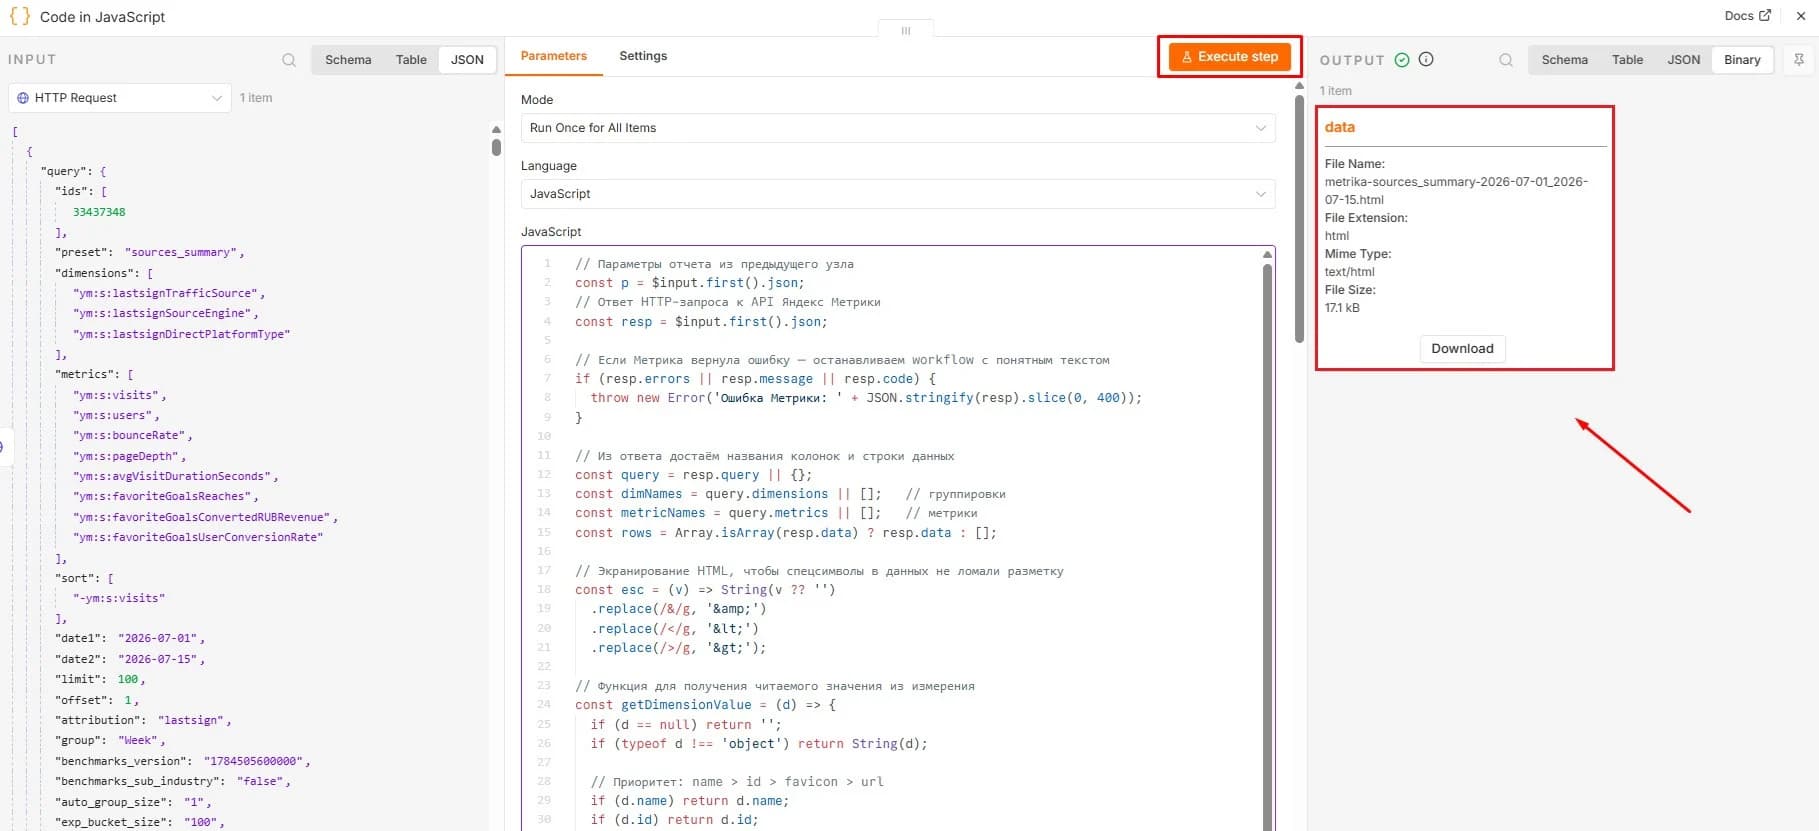Show output as Table
Screen dimensions: 1819x831
click(1628, 60)
